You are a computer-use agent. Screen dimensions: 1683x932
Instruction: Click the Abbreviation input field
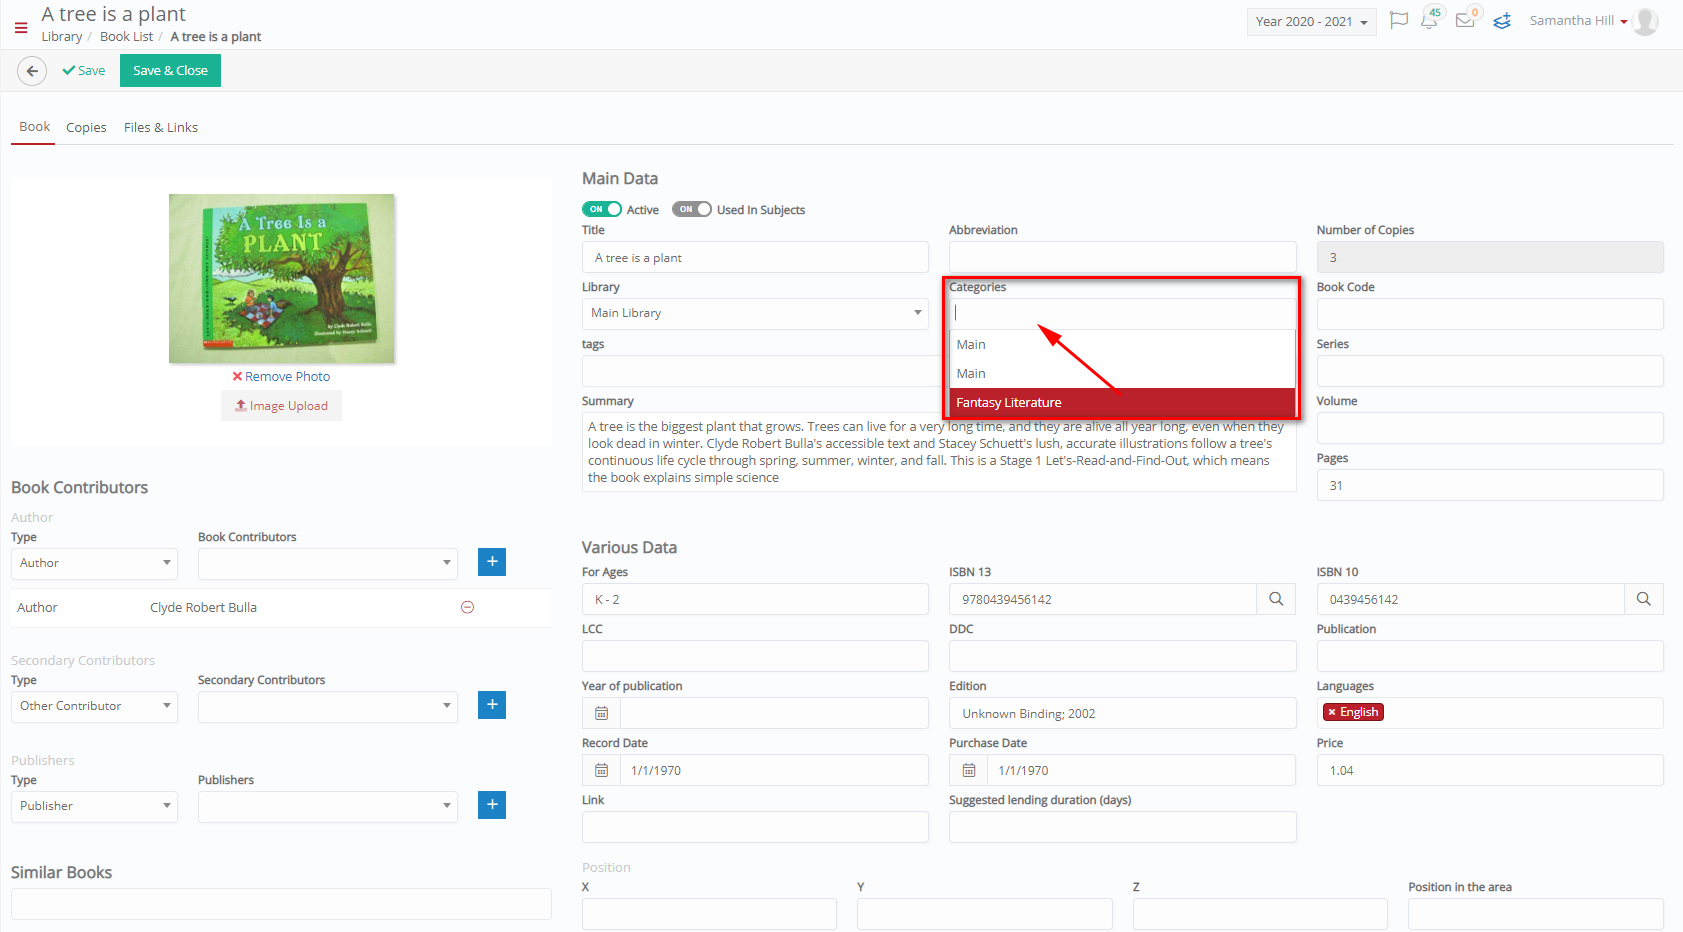coord(1122,257)
